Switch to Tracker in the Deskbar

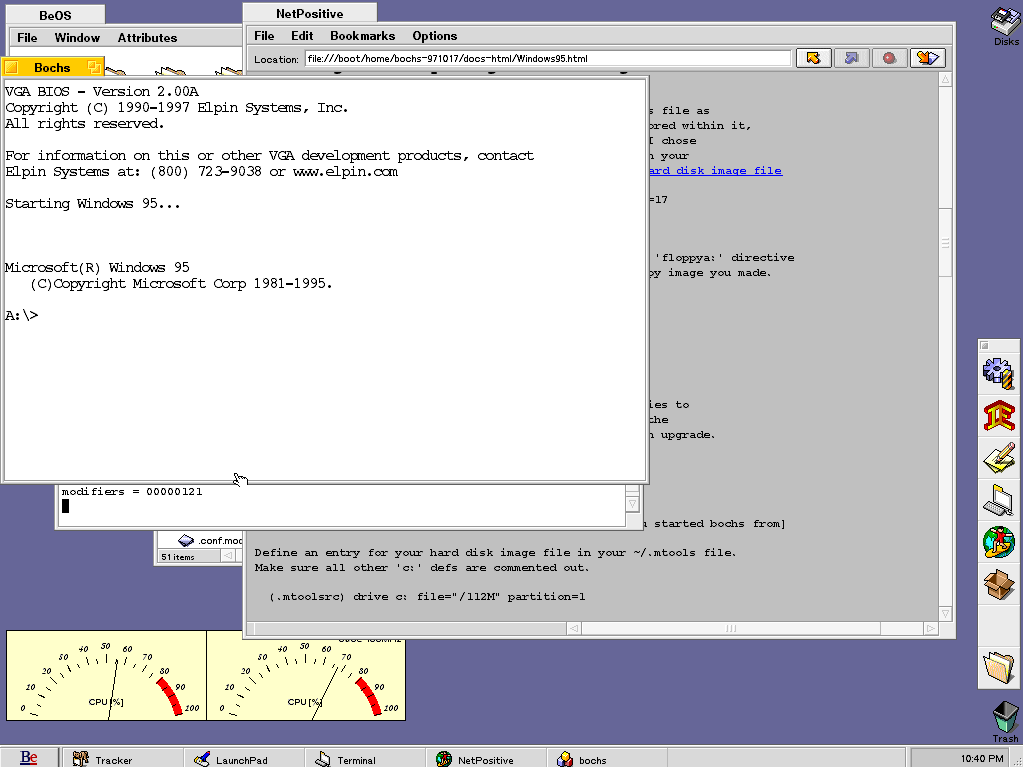click(122, 760)
